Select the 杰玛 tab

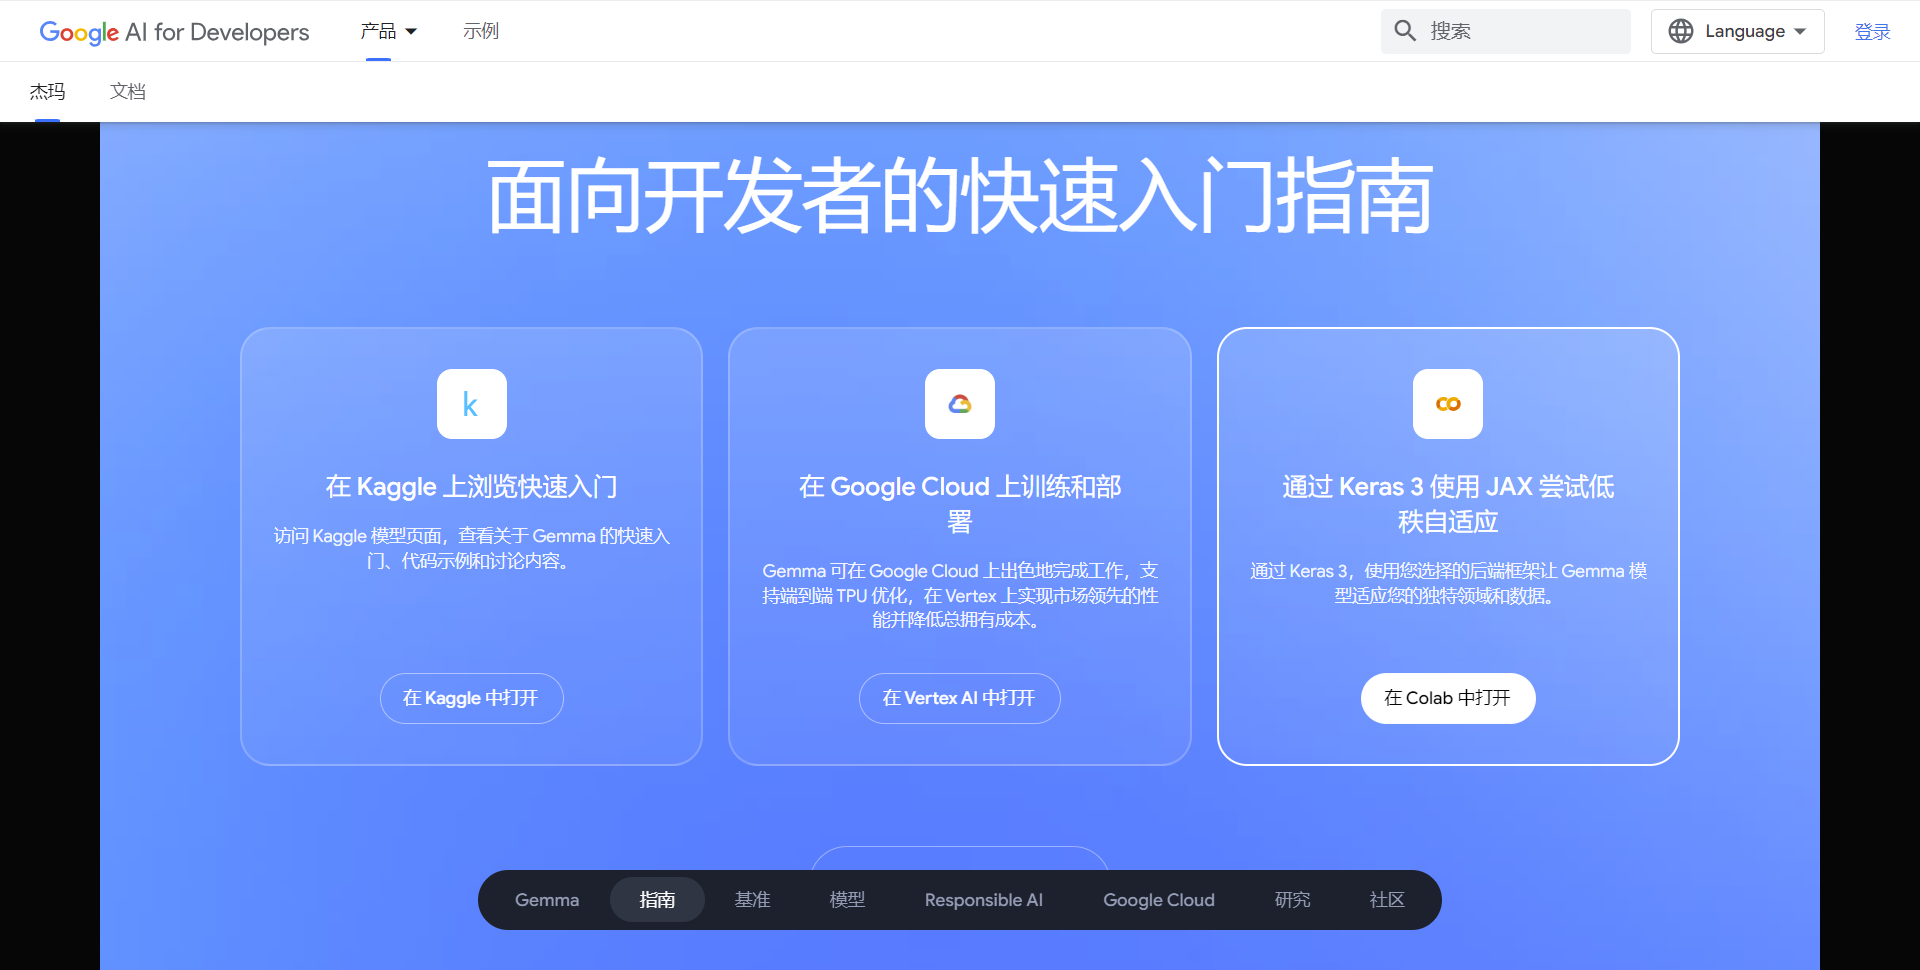(x=47, y=92)
